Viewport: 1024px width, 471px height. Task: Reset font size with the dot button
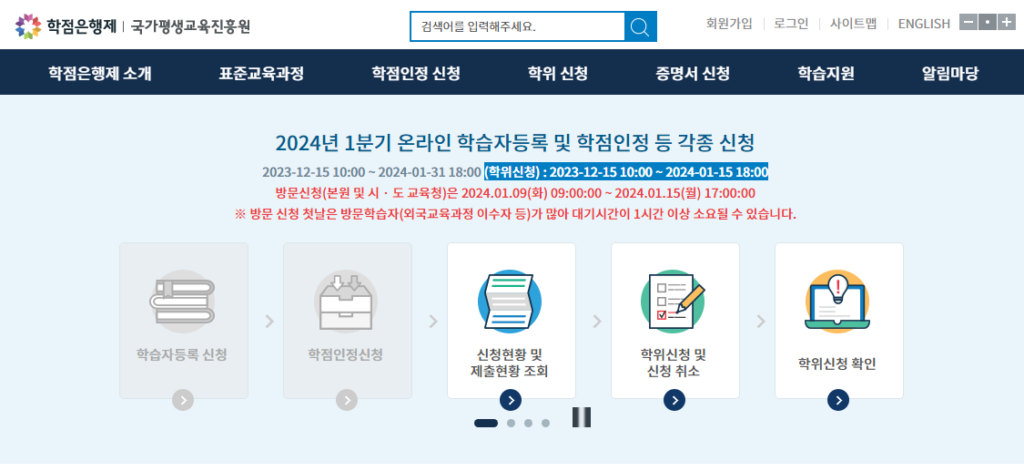(986, 23)
